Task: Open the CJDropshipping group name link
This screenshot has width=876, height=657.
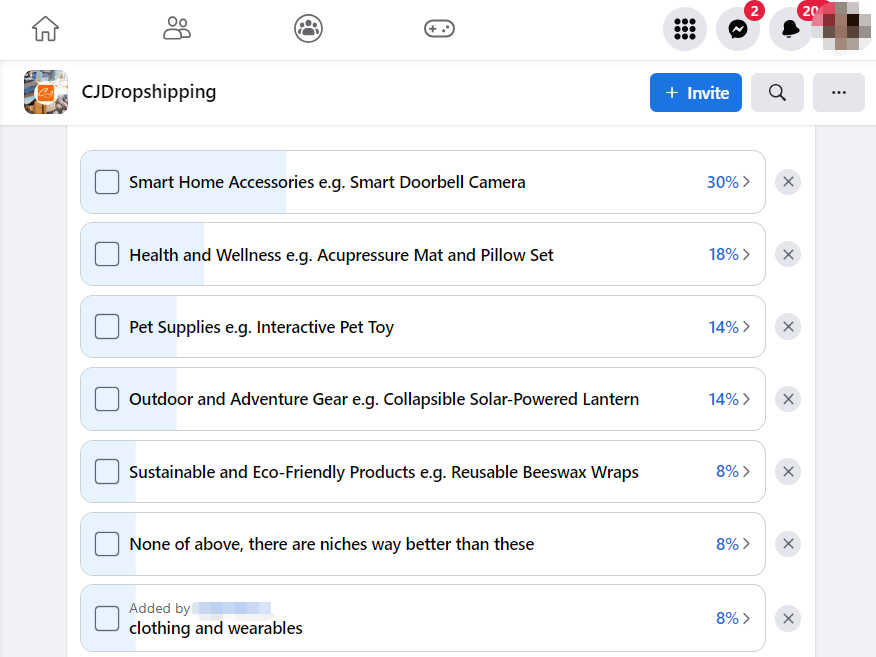Action: click(x=149, y=92)
